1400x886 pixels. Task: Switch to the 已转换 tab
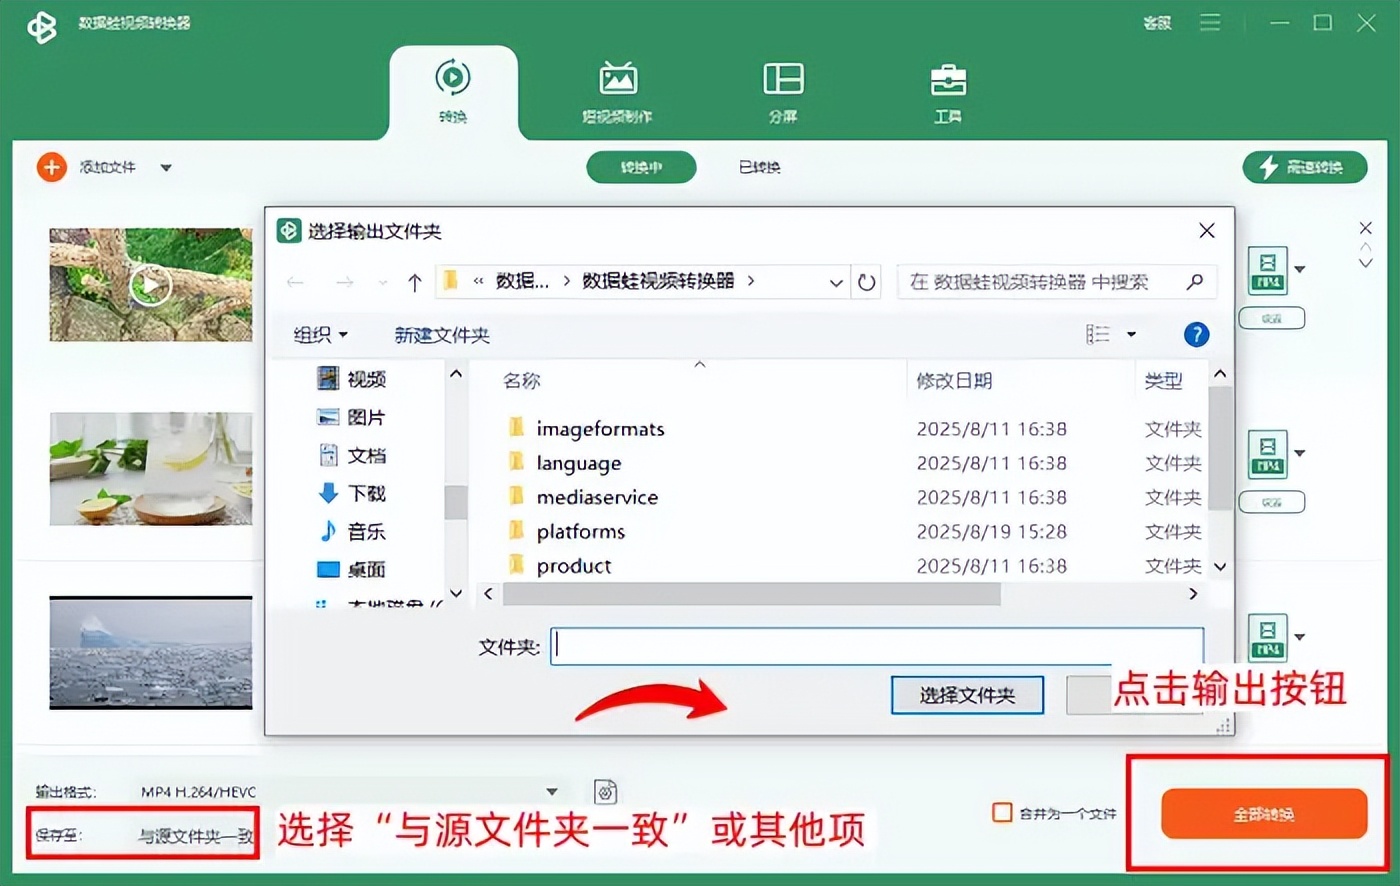point(759,167)
